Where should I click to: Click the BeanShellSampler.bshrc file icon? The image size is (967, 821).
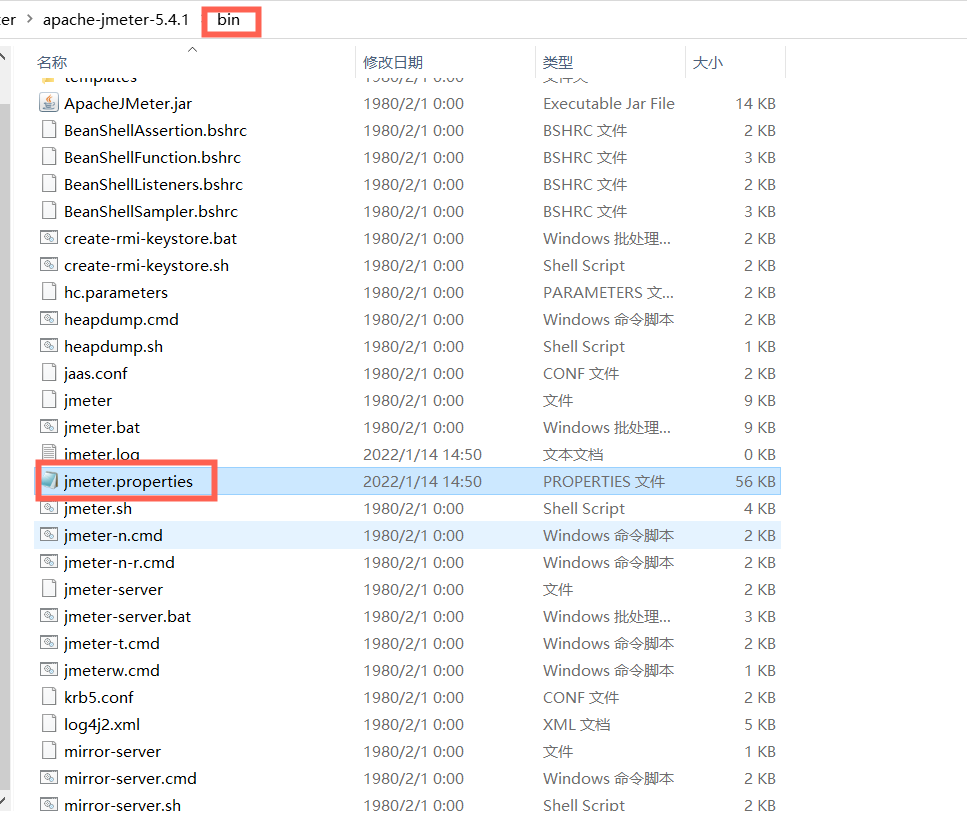49,211
